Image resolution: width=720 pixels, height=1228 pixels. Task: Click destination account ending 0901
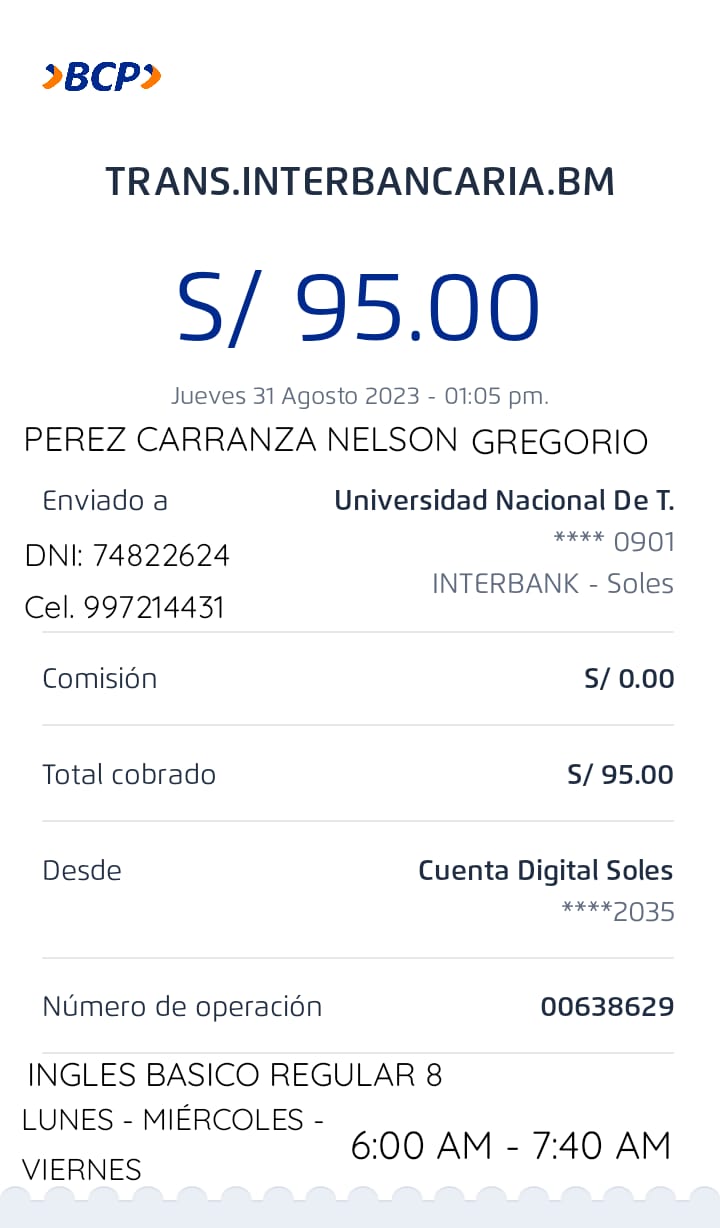(614, 542)
